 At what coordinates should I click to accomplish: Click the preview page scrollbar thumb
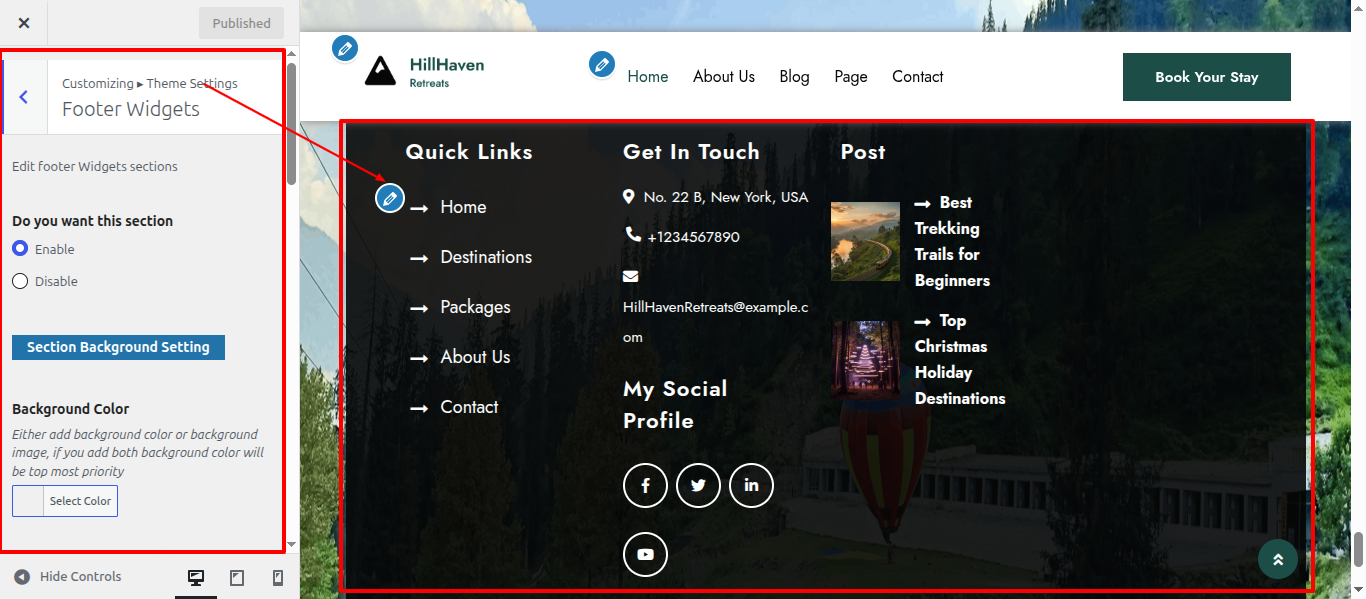1358,548
